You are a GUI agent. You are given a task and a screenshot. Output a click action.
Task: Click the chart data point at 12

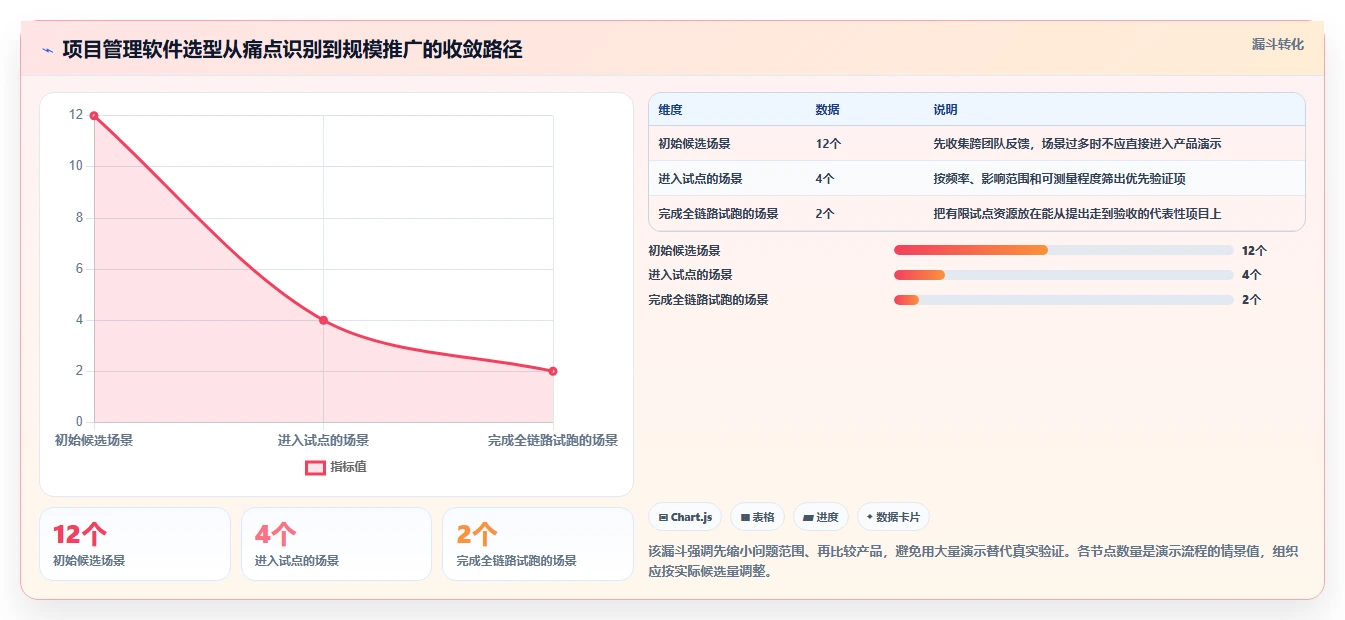coord(94,116)
